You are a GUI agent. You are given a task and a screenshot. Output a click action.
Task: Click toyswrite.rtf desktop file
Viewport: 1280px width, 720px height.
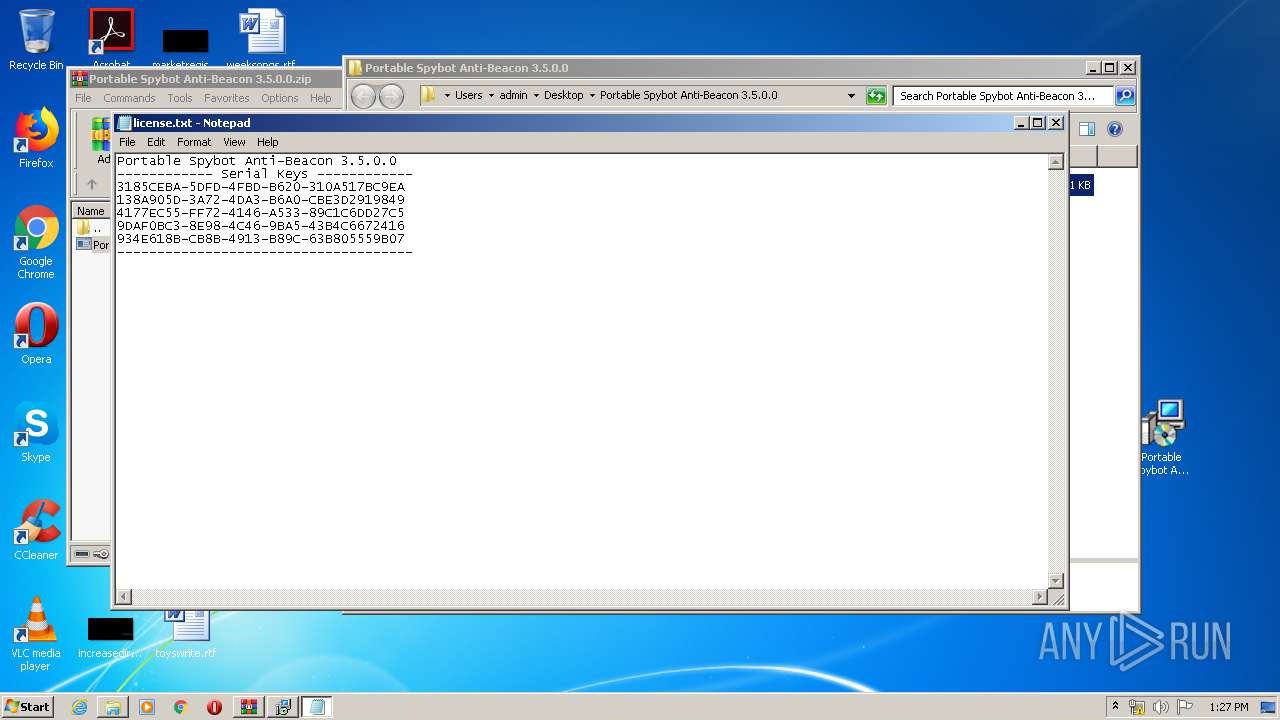186,634
